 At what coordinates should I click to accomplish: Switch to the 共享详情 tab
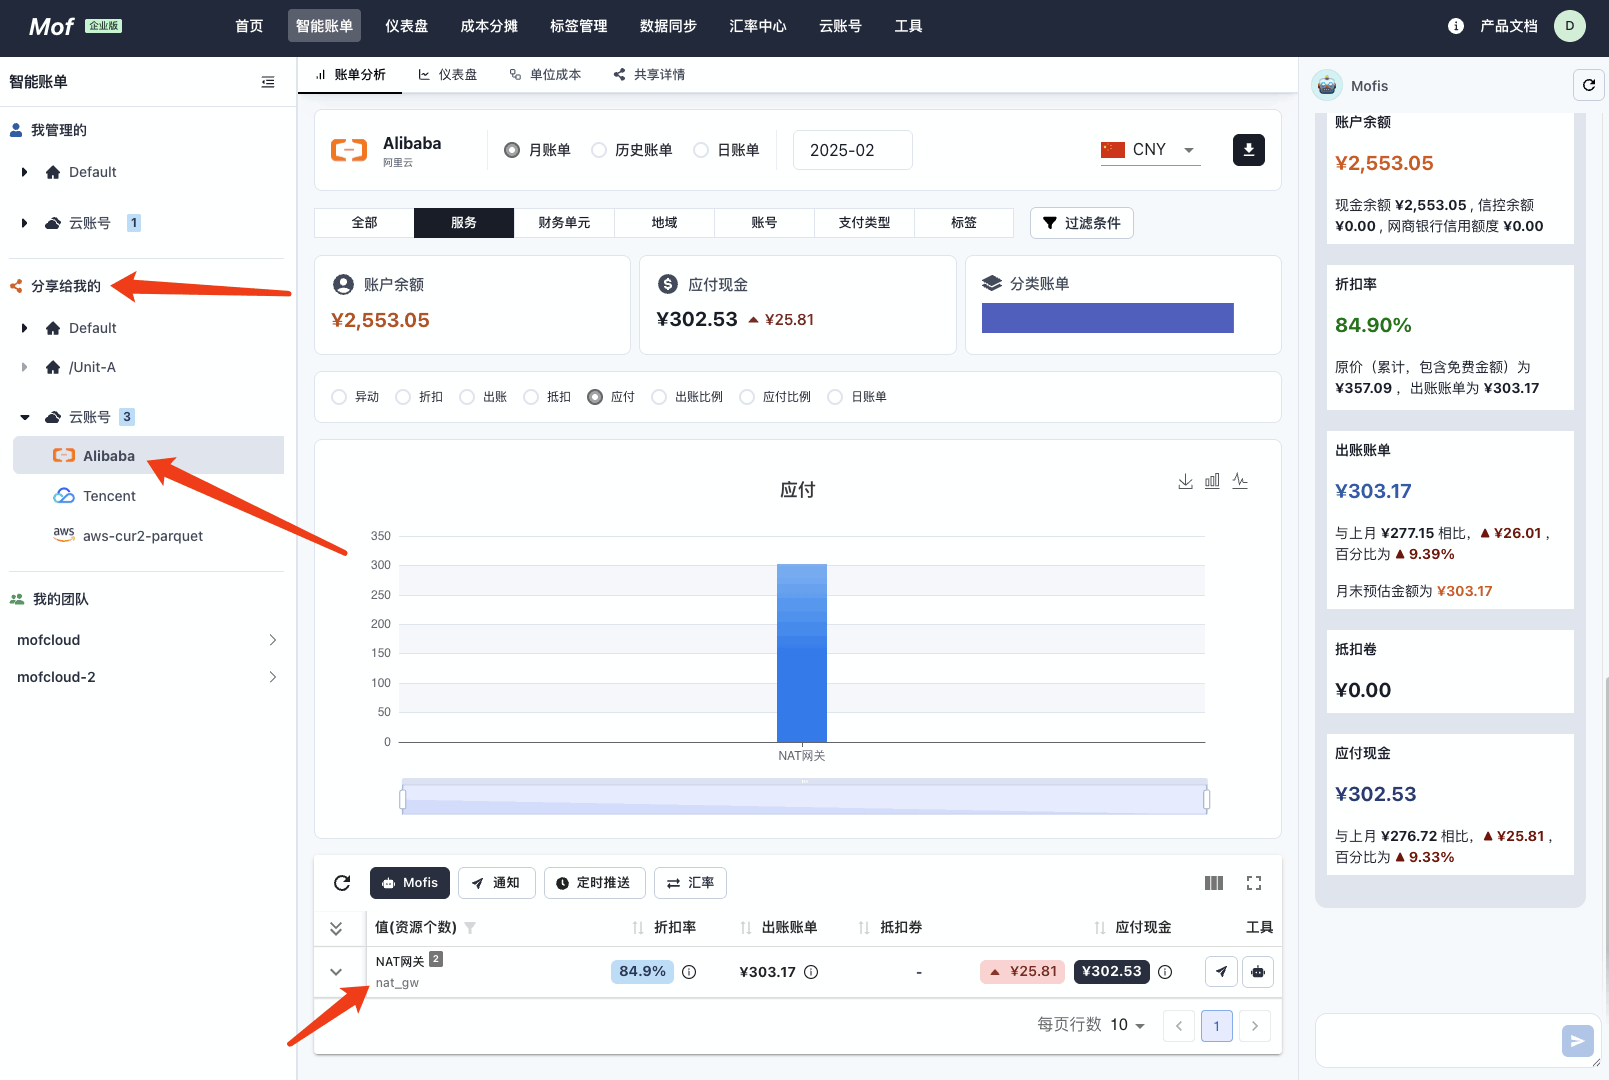click(x=649, y=75)
